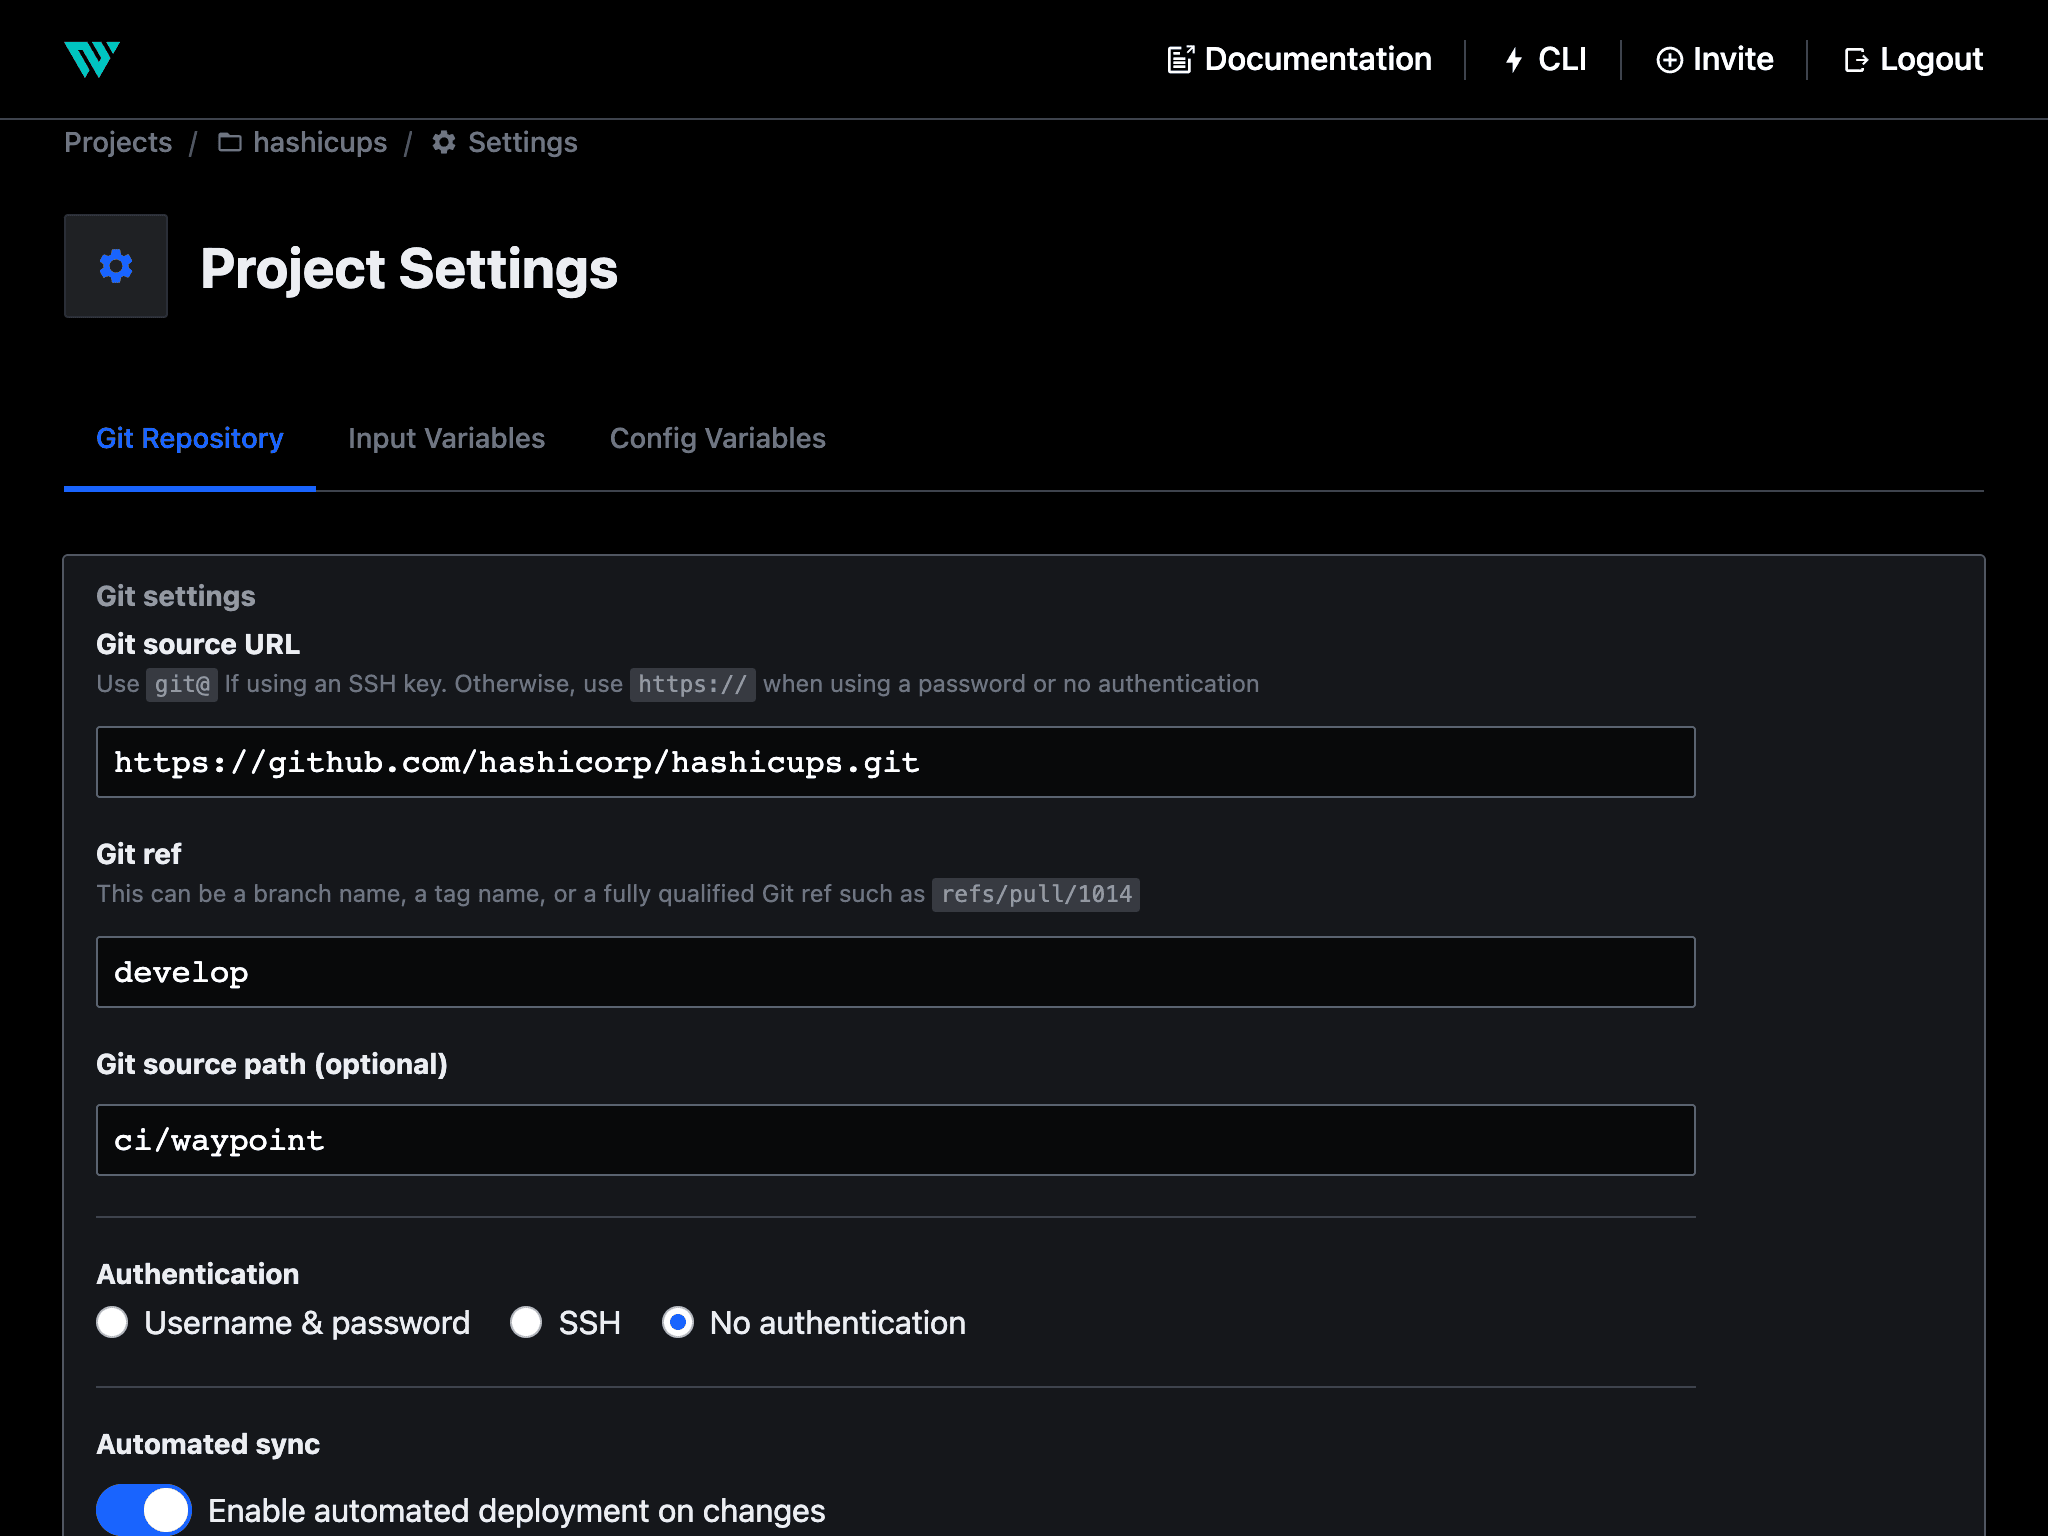Go to the Git Repository tab

(x=190, y=438)
